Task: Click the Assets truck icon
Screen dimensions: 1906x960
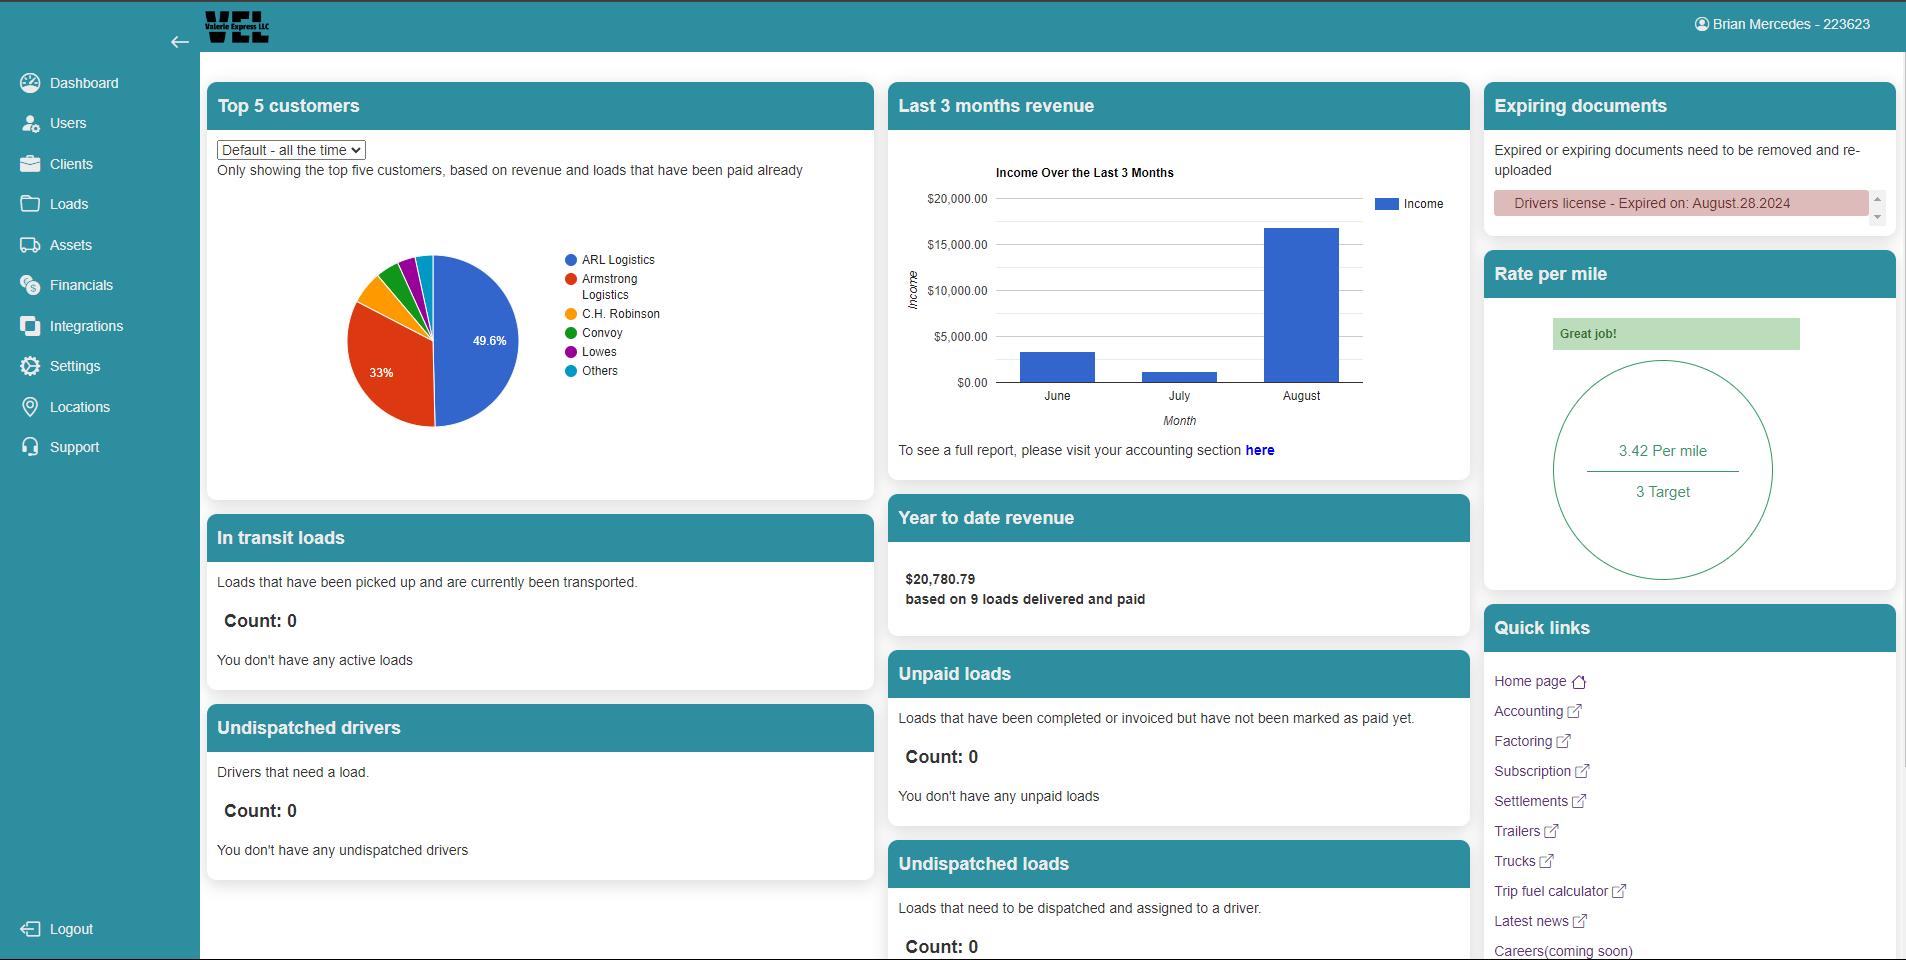Action: tap(30, 245)
